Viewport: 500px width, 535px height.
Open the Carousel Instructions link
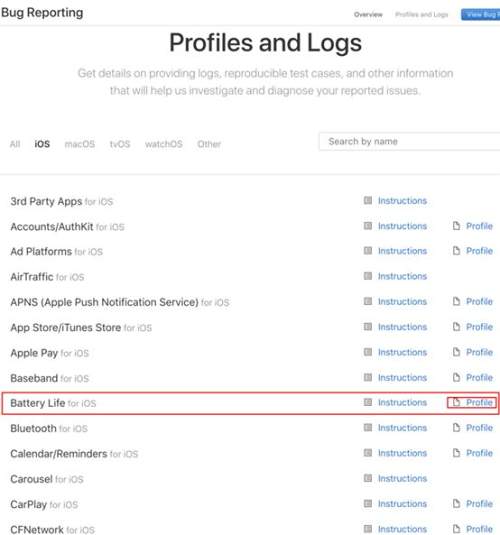coord(402,478)
